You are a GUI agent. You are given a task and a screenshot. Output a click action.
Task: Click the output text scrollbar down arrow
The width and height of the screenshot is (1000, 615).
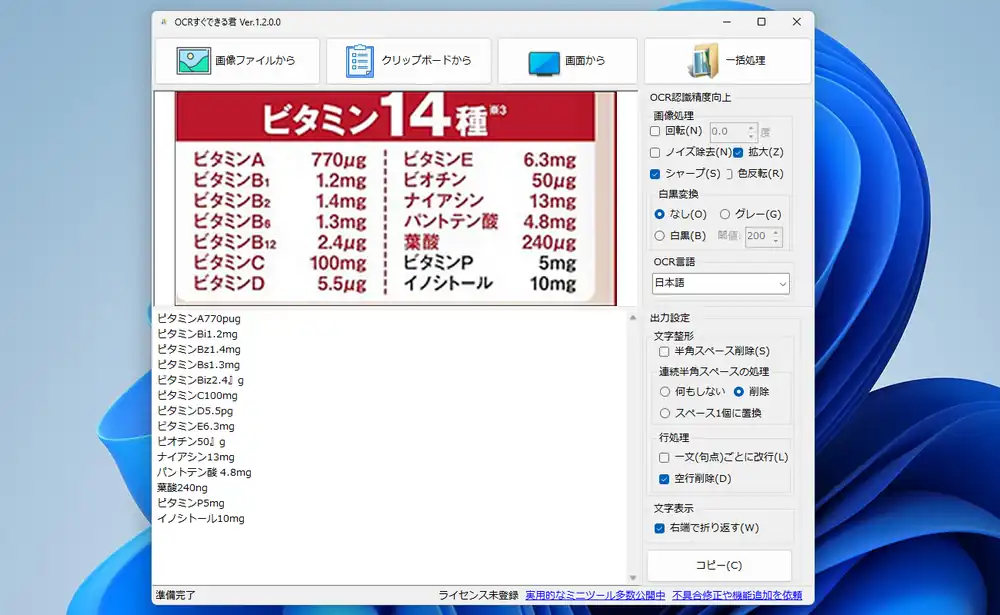(631, 577)
